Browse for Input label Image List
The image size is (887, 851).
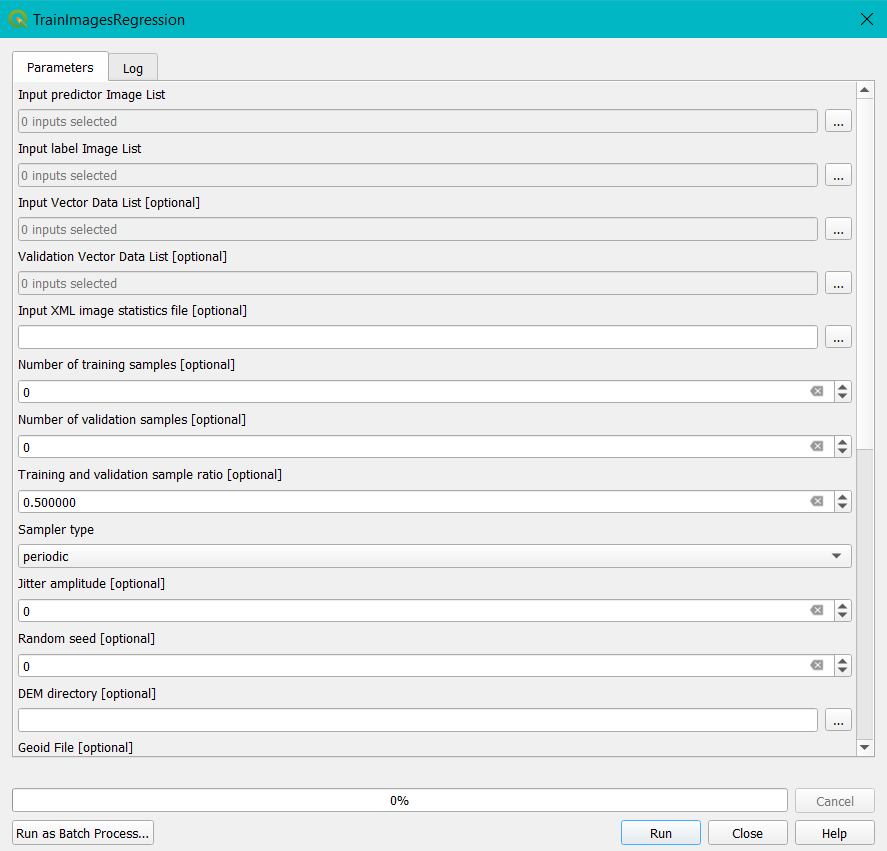click(838, 175)
